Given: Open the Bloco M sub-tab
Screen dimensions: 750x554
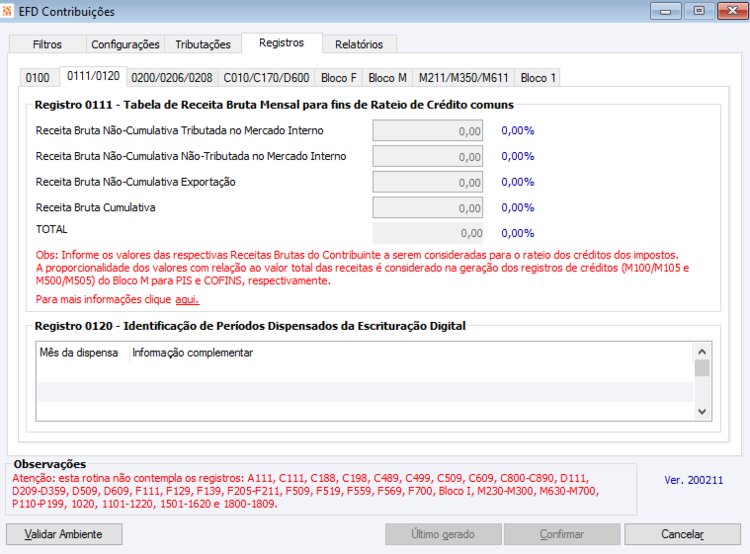Looking at the screenshot, I should click(x=387, y=78).
